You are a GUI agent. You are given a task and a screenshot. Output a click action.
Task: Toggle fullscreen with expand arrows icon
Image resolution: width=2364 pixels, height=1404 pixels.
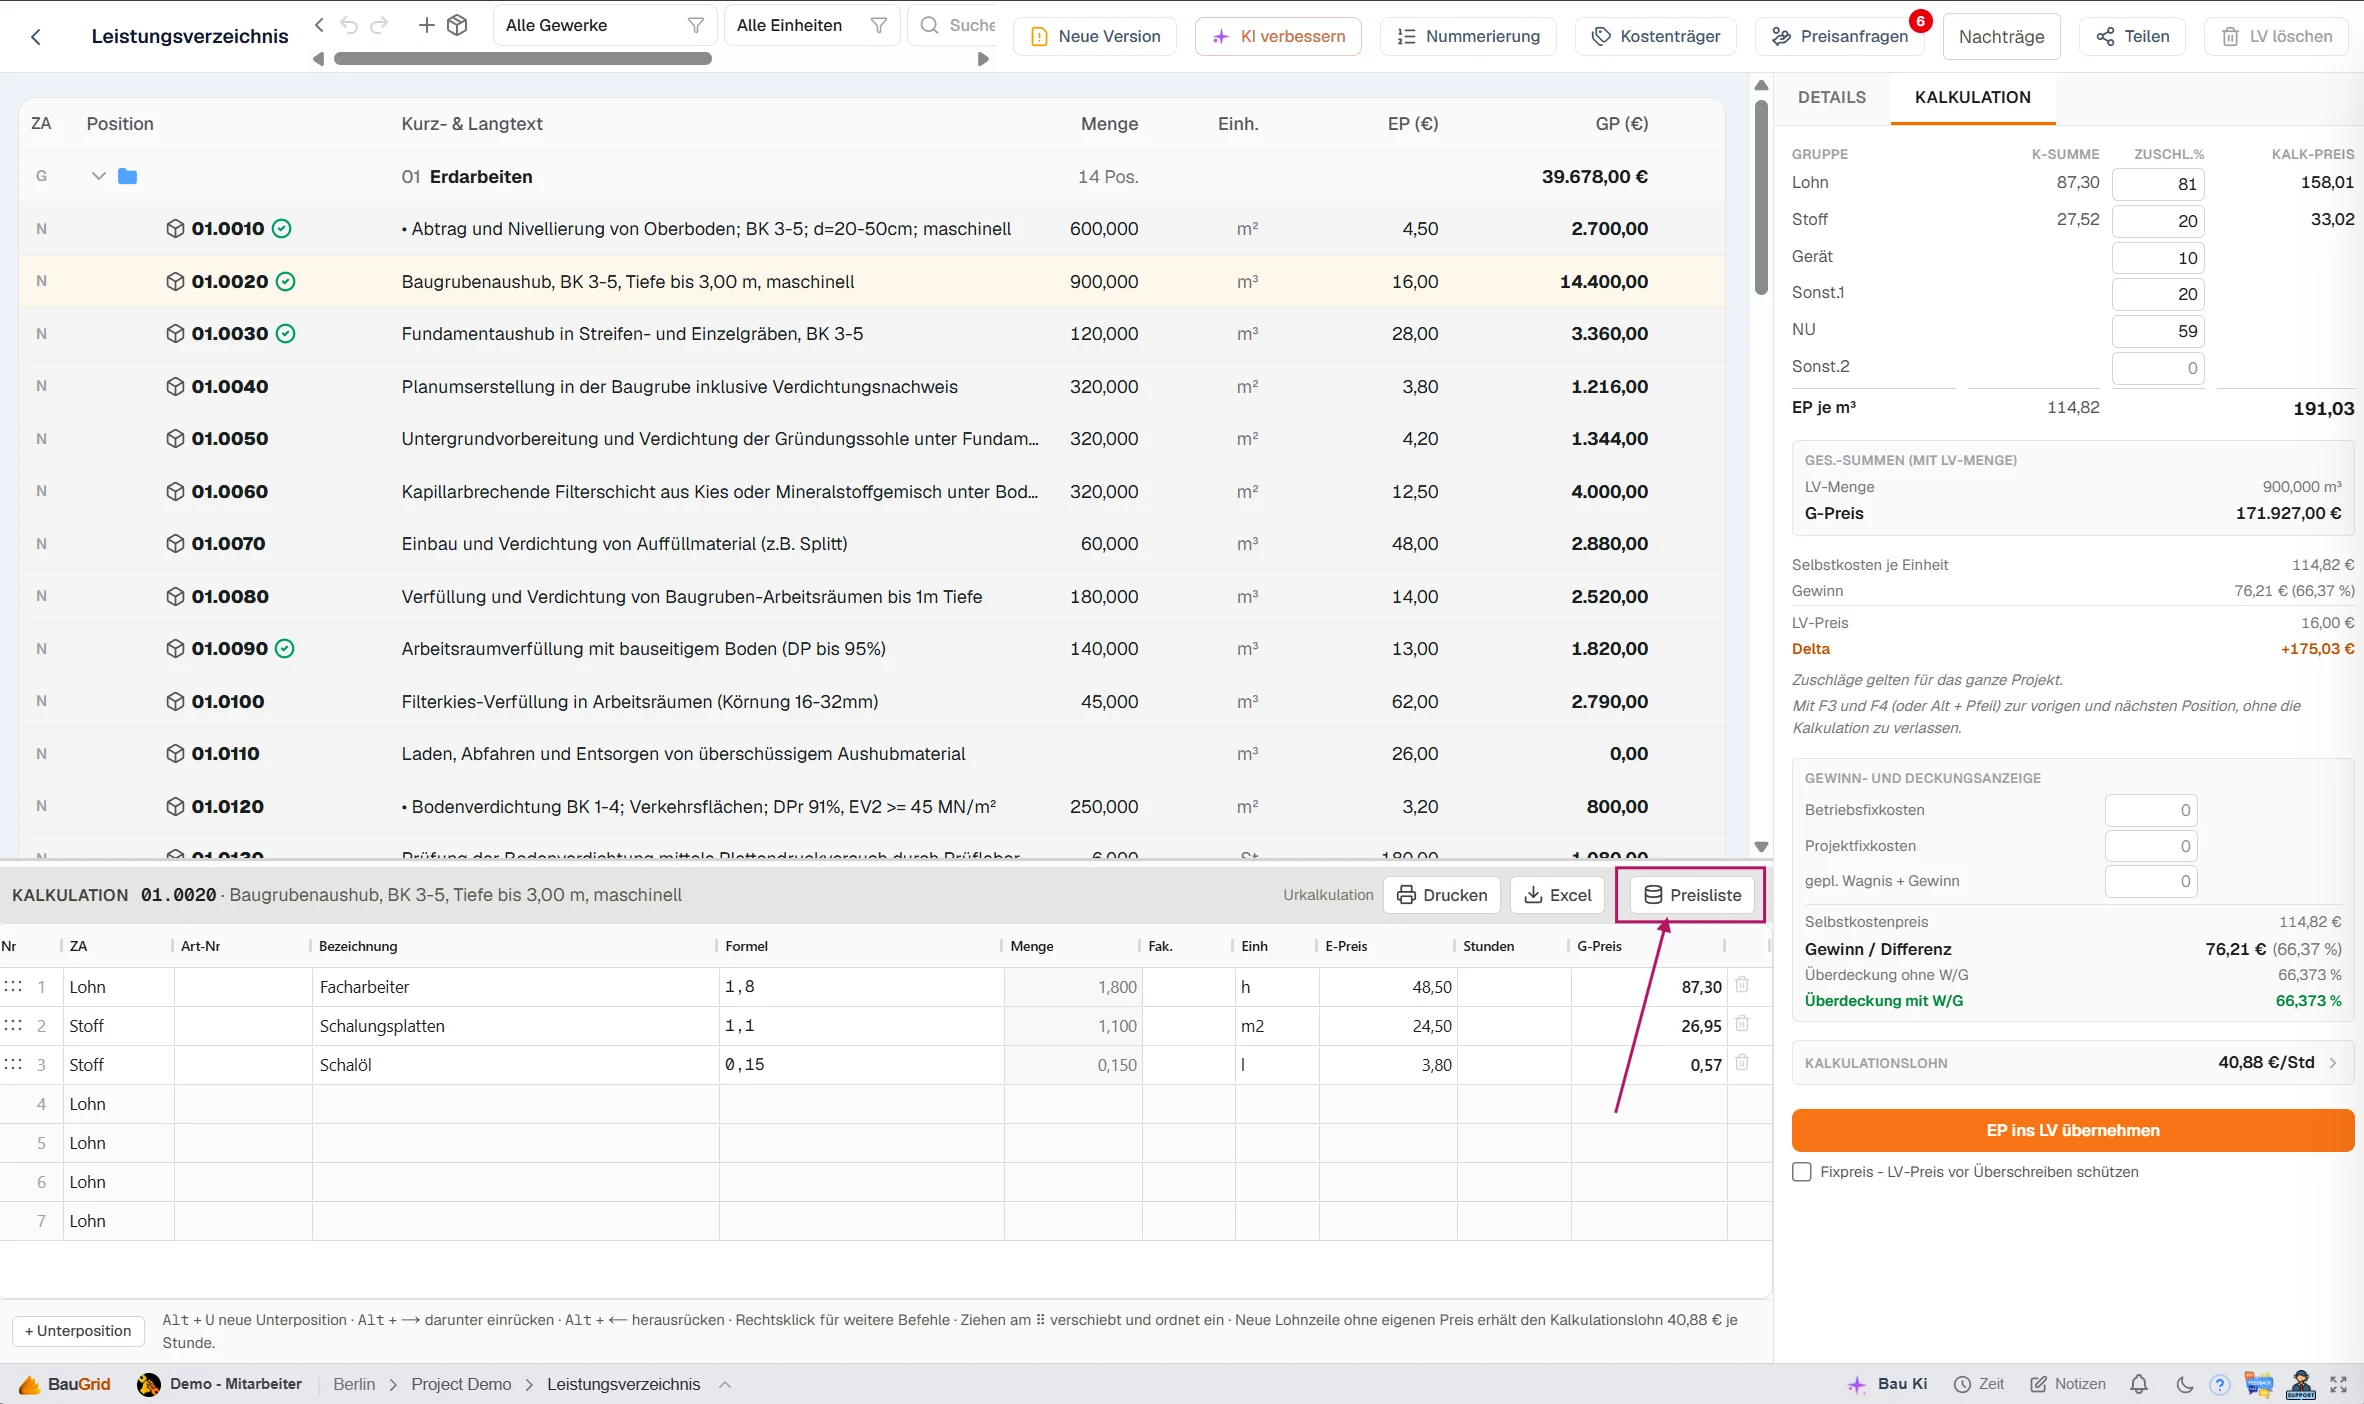click(2338, 1384)
